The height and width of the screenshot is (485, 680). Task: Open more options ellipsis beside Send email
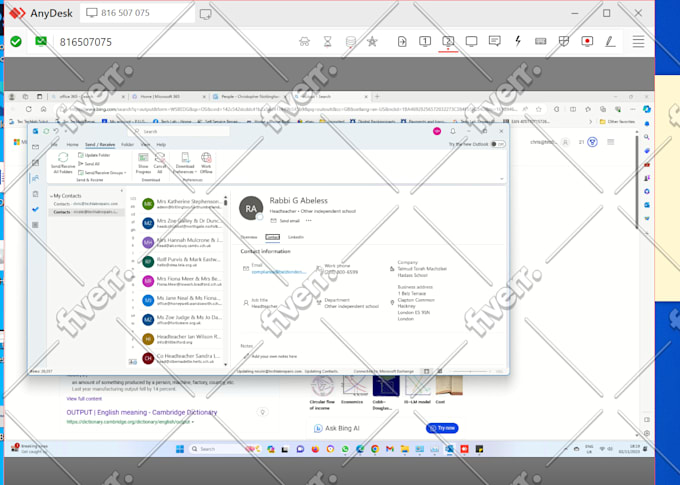coord(308,220)
